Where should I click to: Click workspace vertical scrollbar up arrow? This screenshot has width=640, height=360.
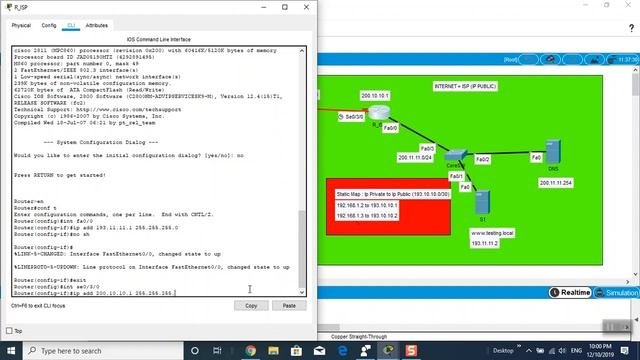click(x=636, y=70)
